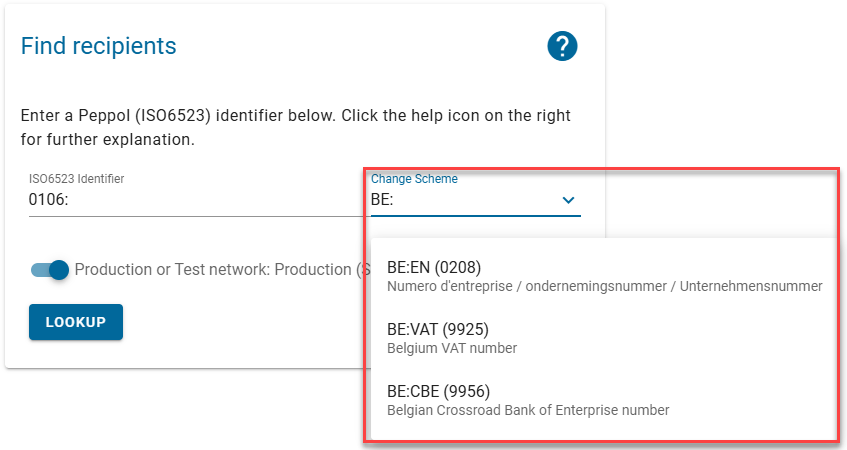Click the left track of the network switch
The width and height of the screenshot is (847, 450).
pyautogui.click(x=40, y=270)
